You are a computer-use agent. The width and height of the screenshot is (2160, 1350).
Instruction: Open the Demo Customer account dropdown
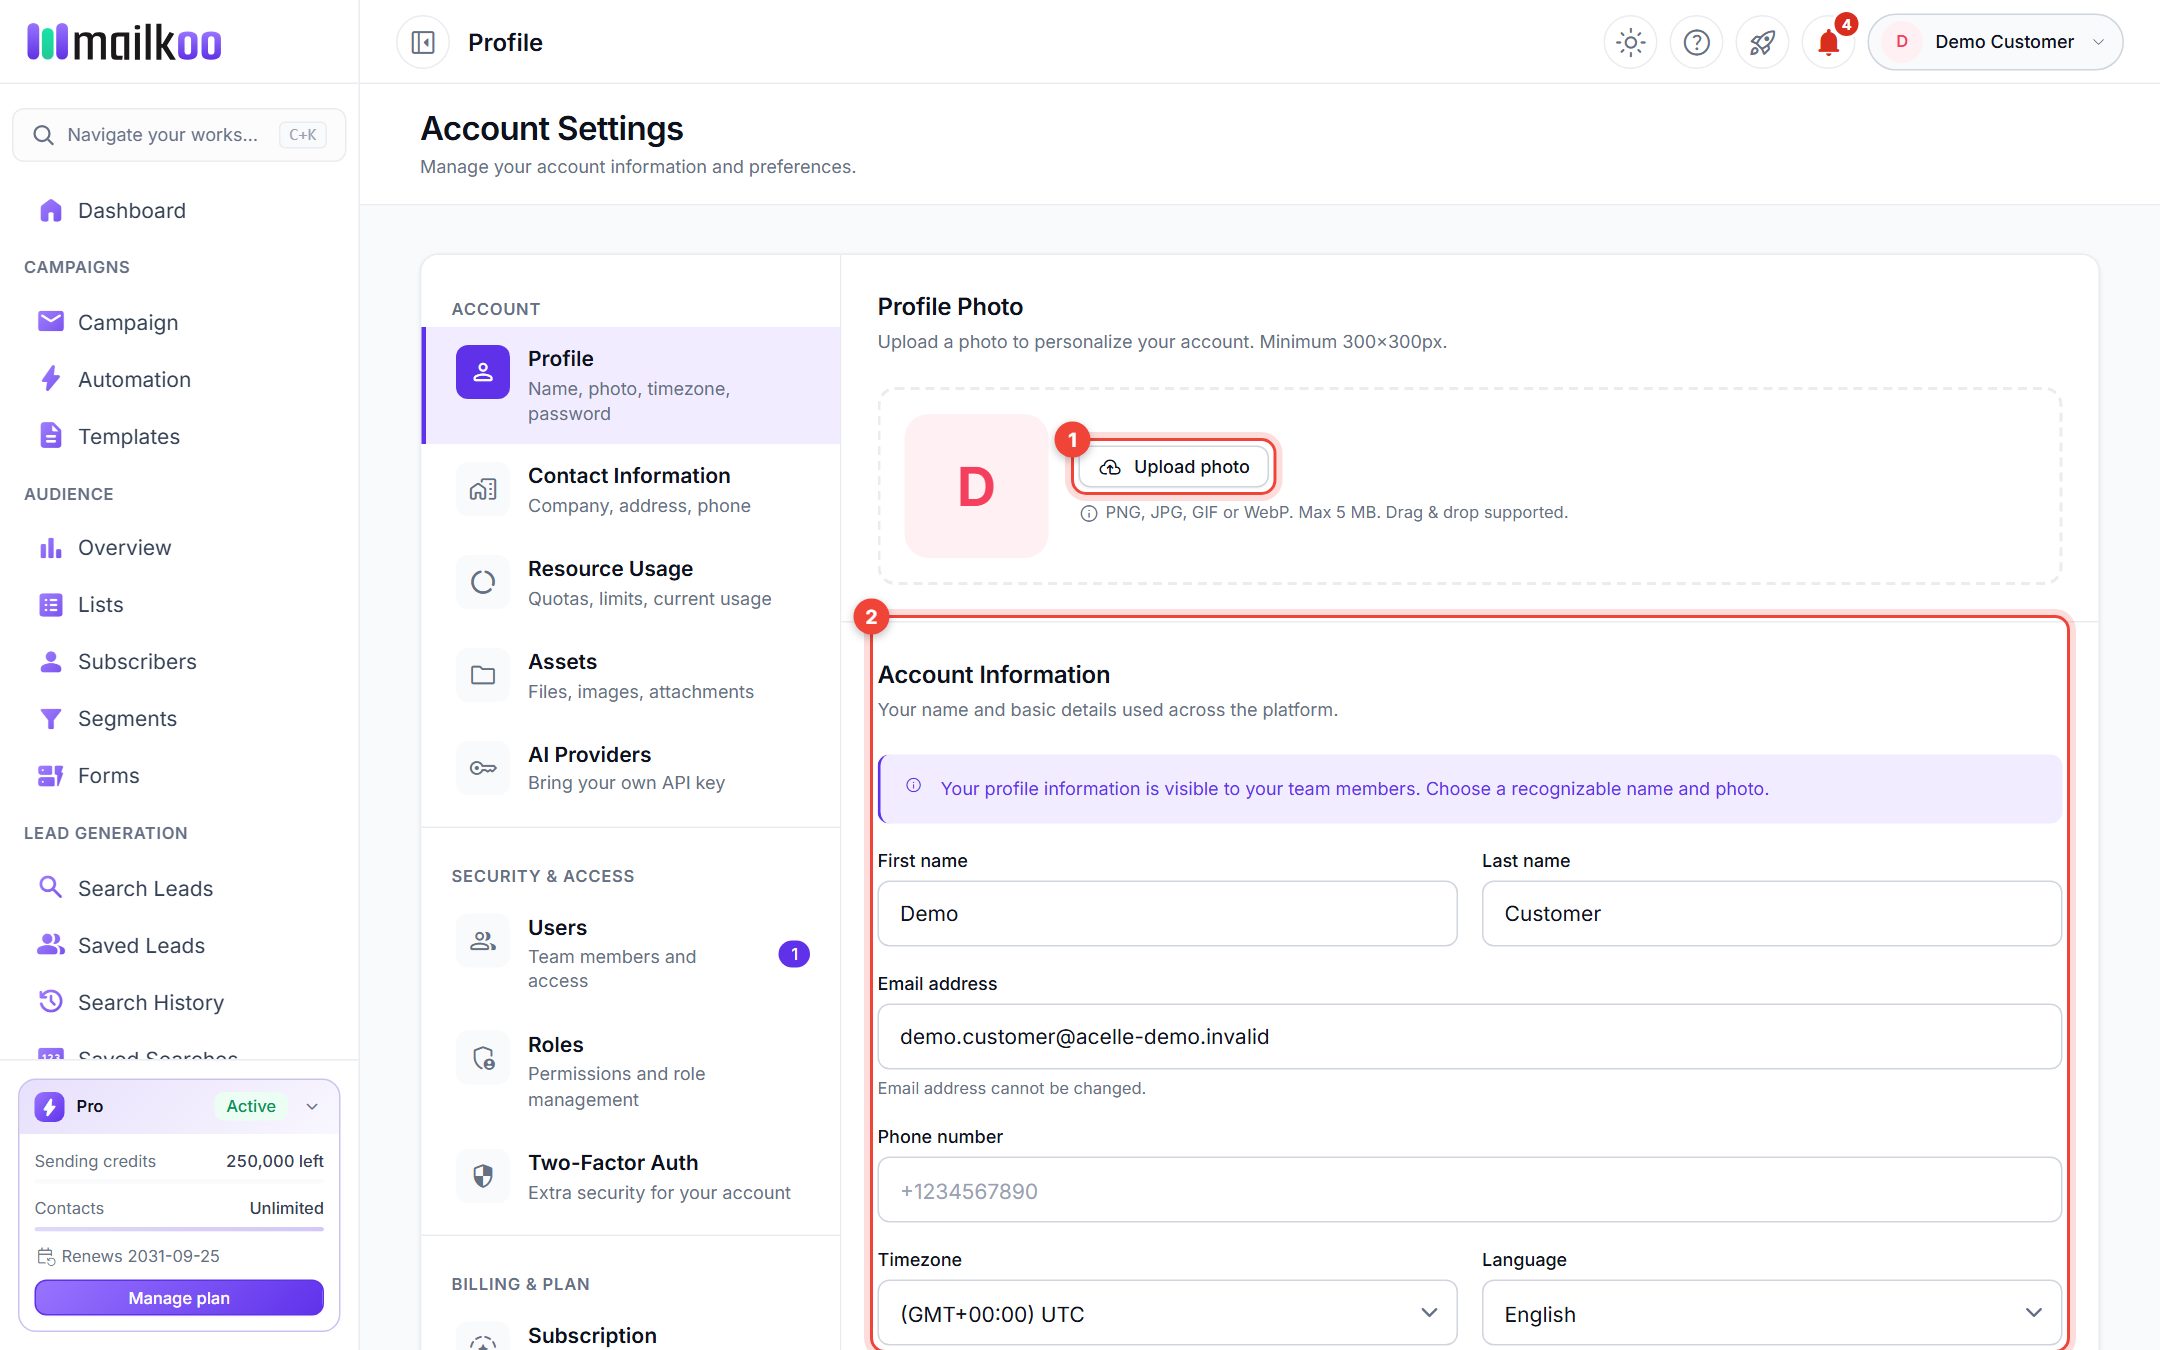[1995, 42]
